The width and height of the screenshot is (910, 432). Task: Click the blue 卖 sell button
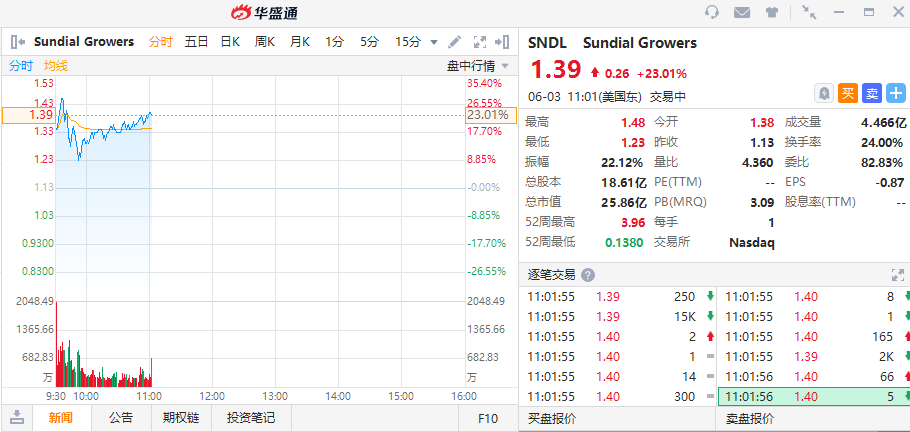pos(871,93)
